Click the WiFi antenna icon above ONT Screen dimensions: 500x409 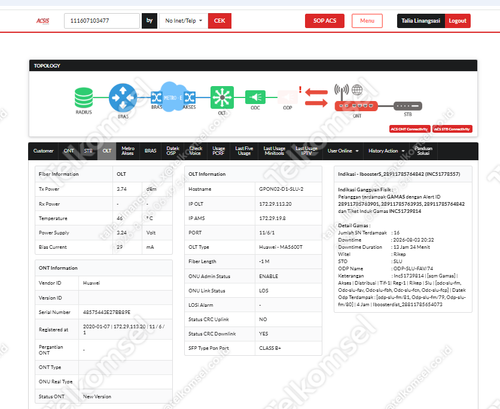pos(342,91)
